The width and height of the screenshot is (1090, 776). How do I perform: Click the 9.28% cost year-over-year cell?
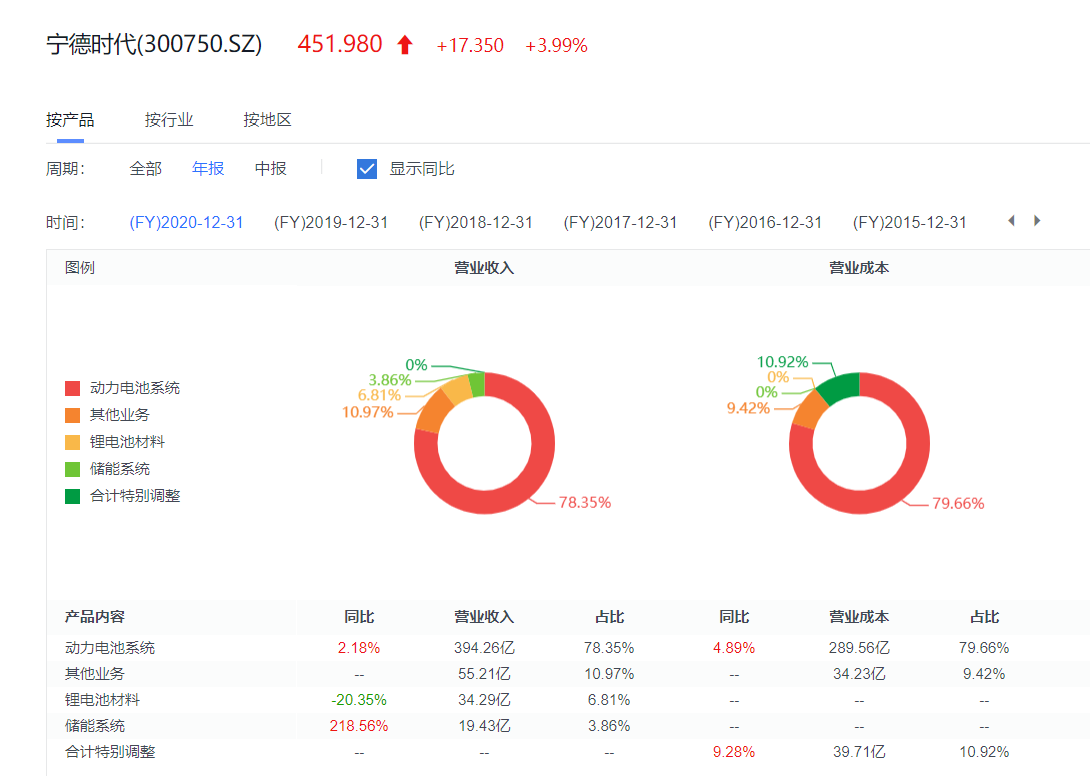[734, 752]
